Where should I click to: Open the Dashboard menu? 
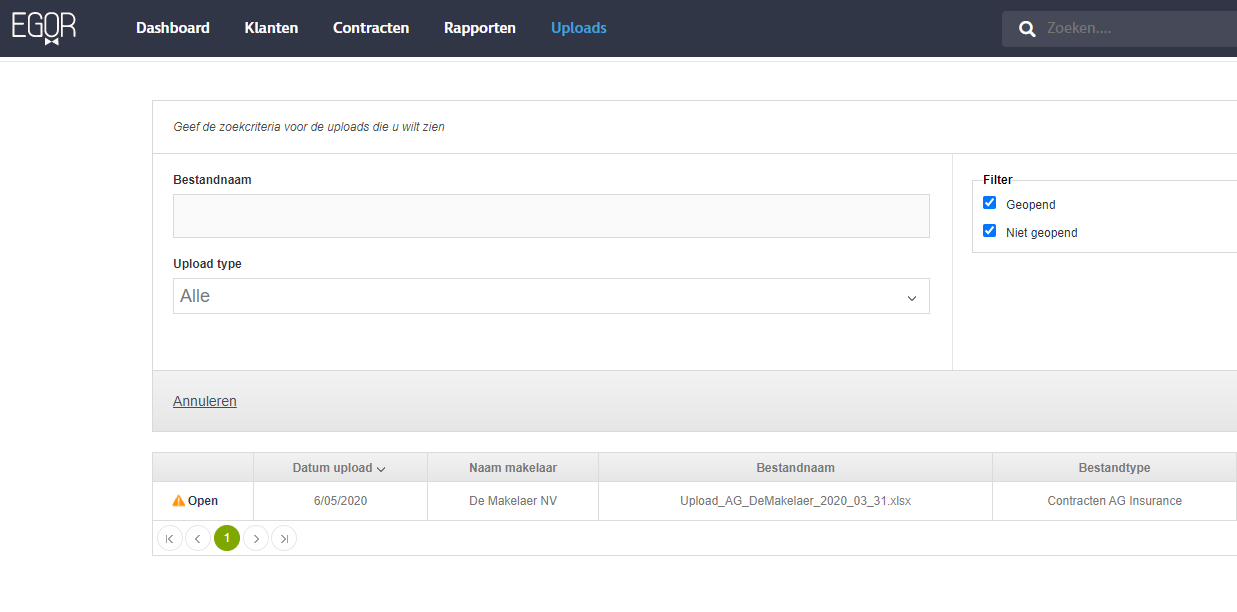point(173,28)
